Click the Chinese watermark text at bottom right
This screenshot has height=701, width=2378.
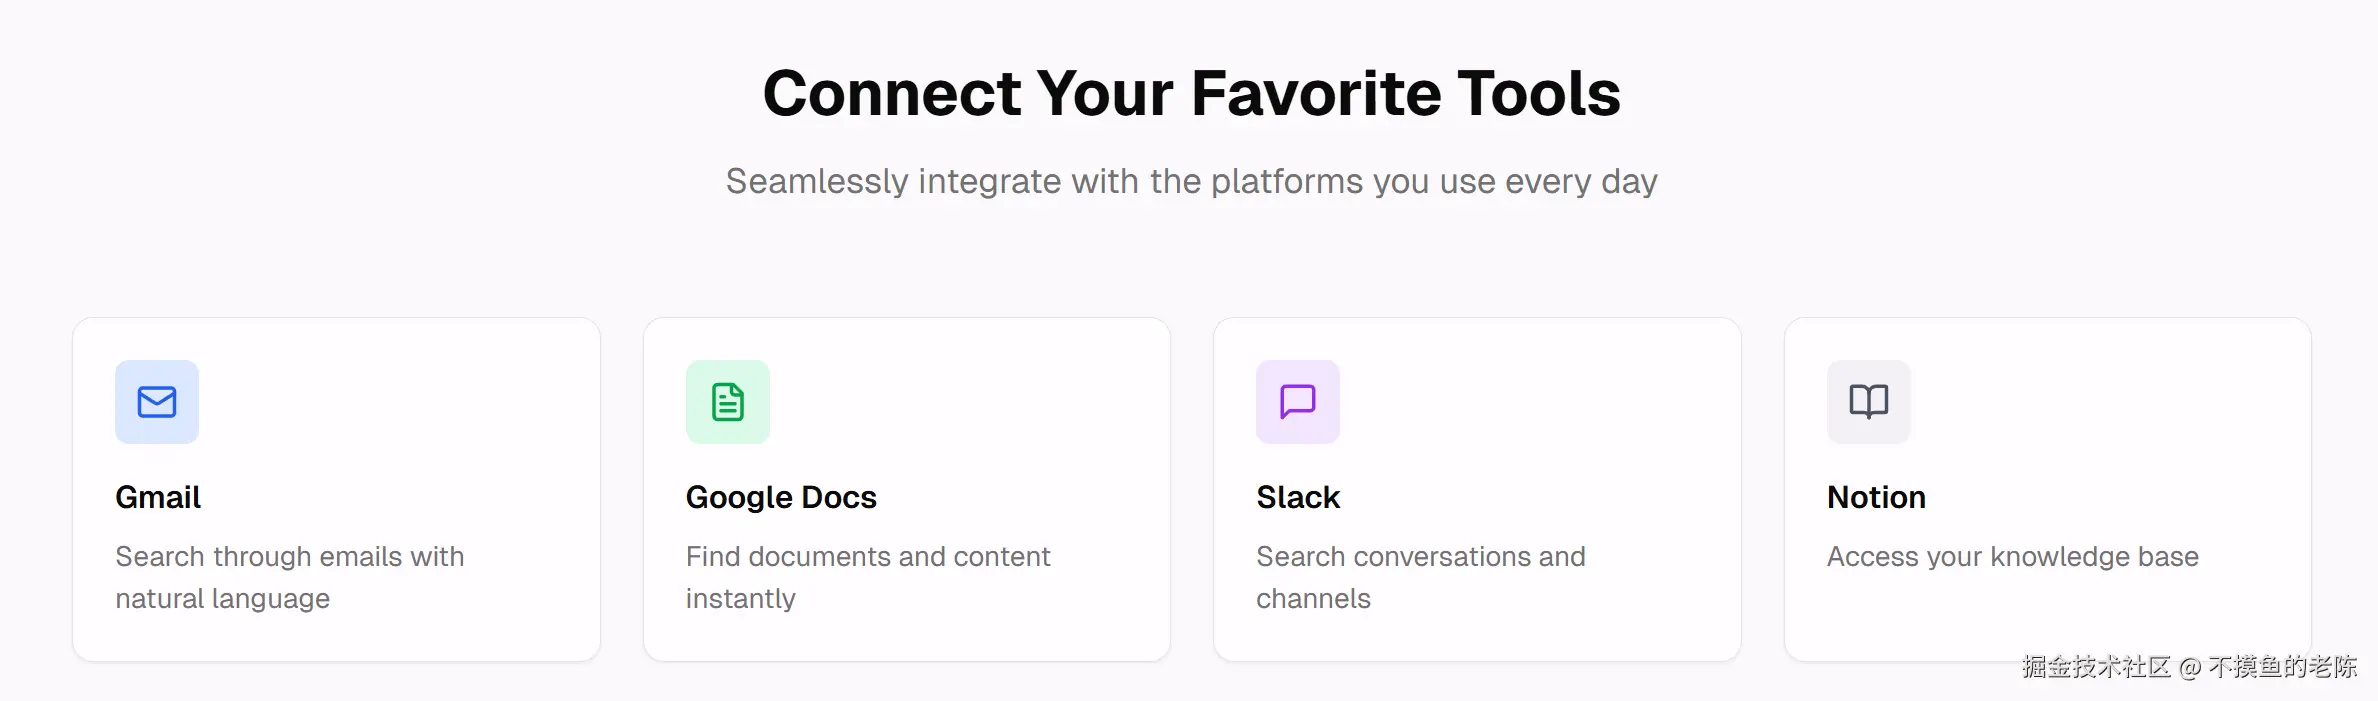click(2188, 667)
